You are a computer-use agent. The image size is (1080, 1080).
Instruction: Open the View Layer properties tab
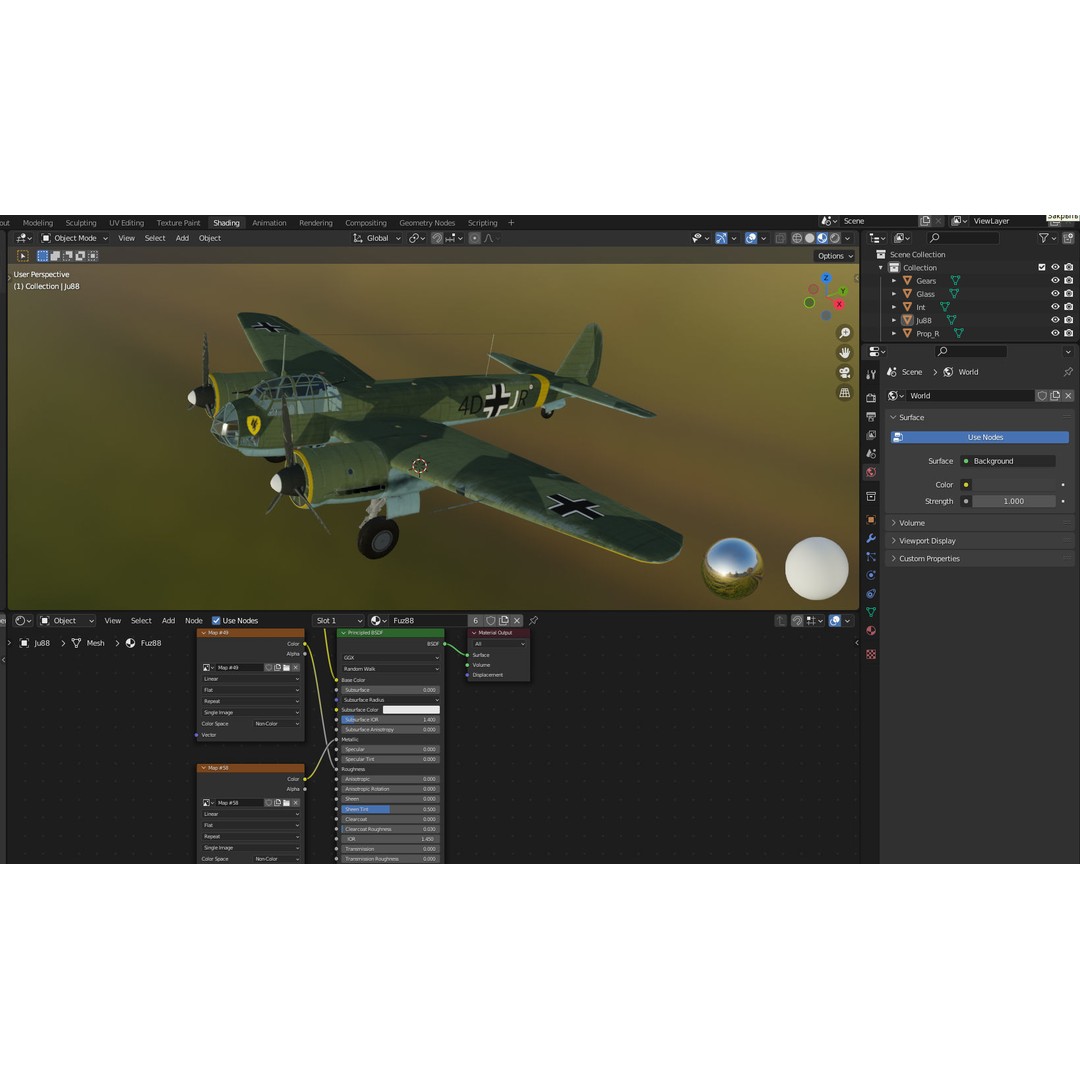click(x=871, y=435)
